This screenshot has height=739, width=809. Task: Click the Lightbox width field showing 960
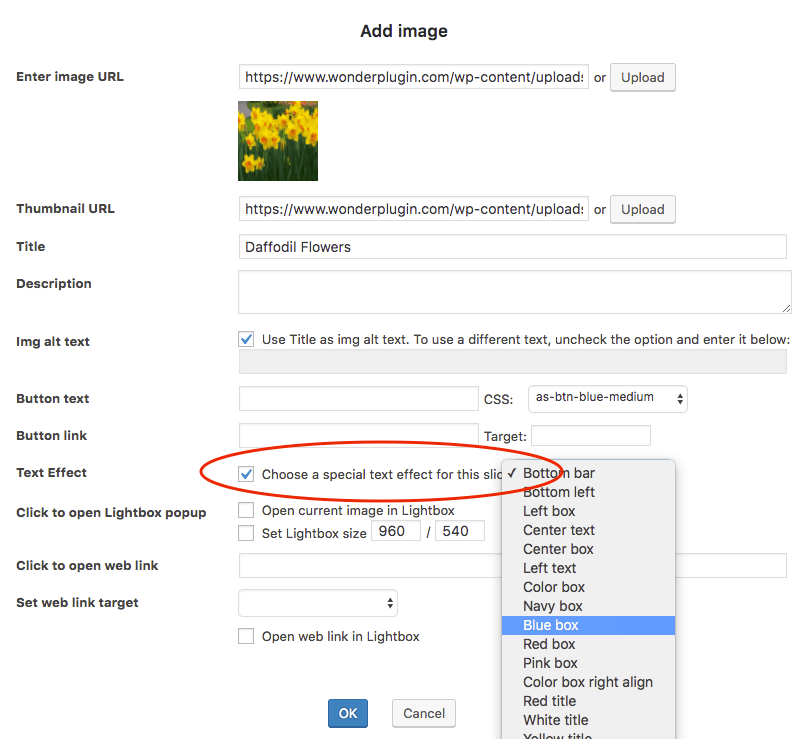(396, 531)
